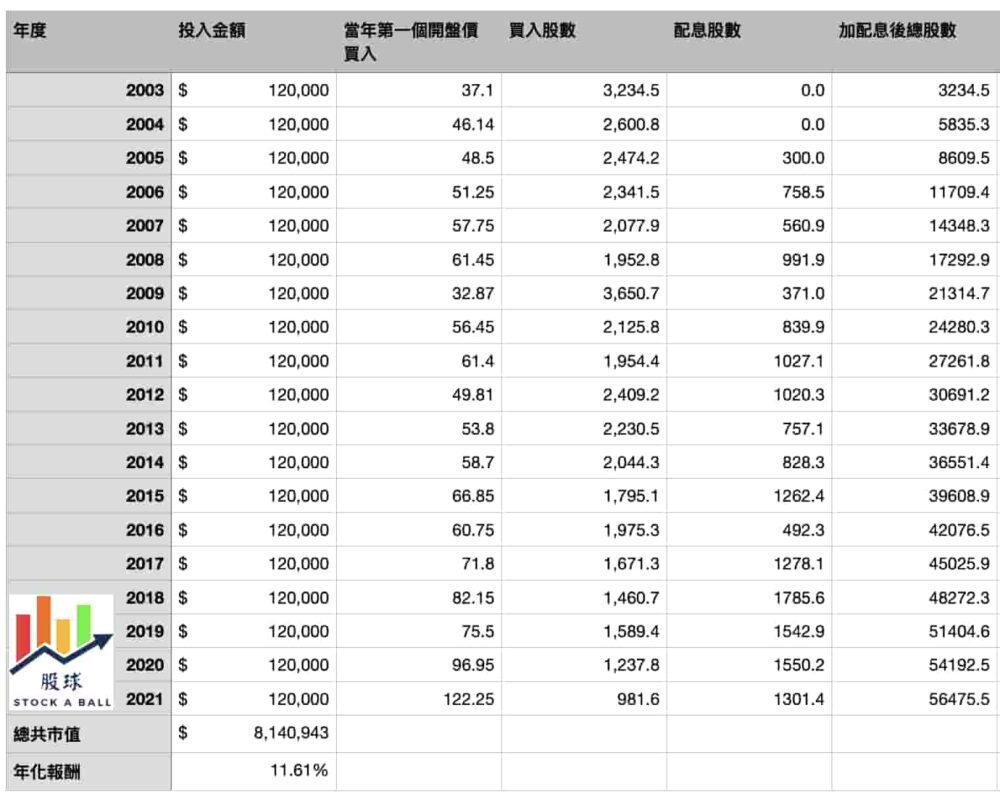Select the 年化報酬 row label
The image size is (1000, 797).
pyautogui.click(x=34, y=771)
